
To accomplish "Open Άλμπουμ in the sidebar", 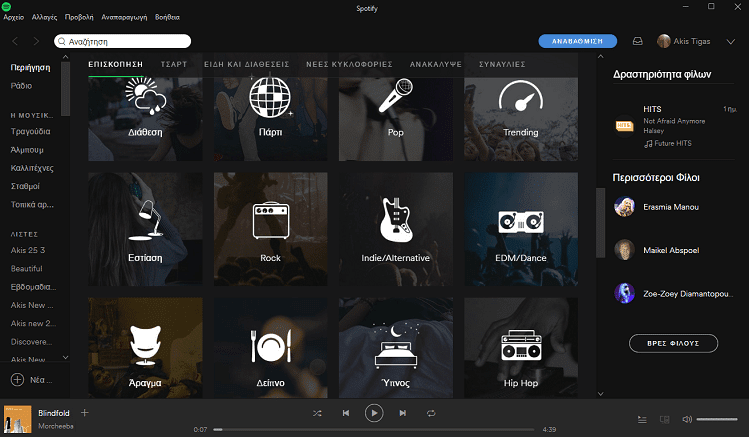I will pyautogui.click(x=27, y=150).
